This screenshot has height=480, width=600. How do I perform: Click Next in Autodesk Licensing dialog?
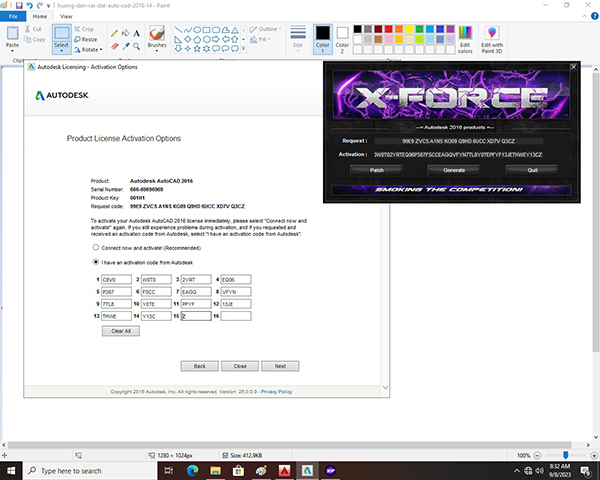pyautogui.click(x=280, y=366)
